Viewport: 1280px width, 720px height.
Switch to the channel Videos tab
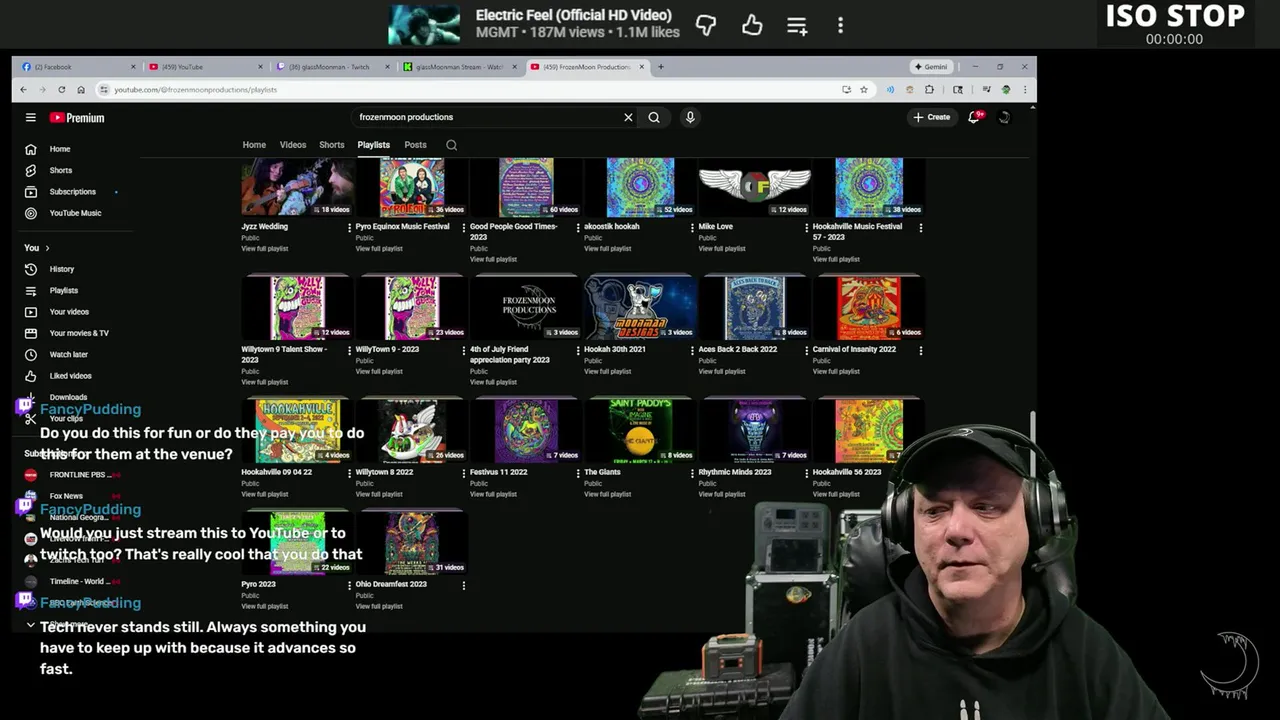[293, 145]
